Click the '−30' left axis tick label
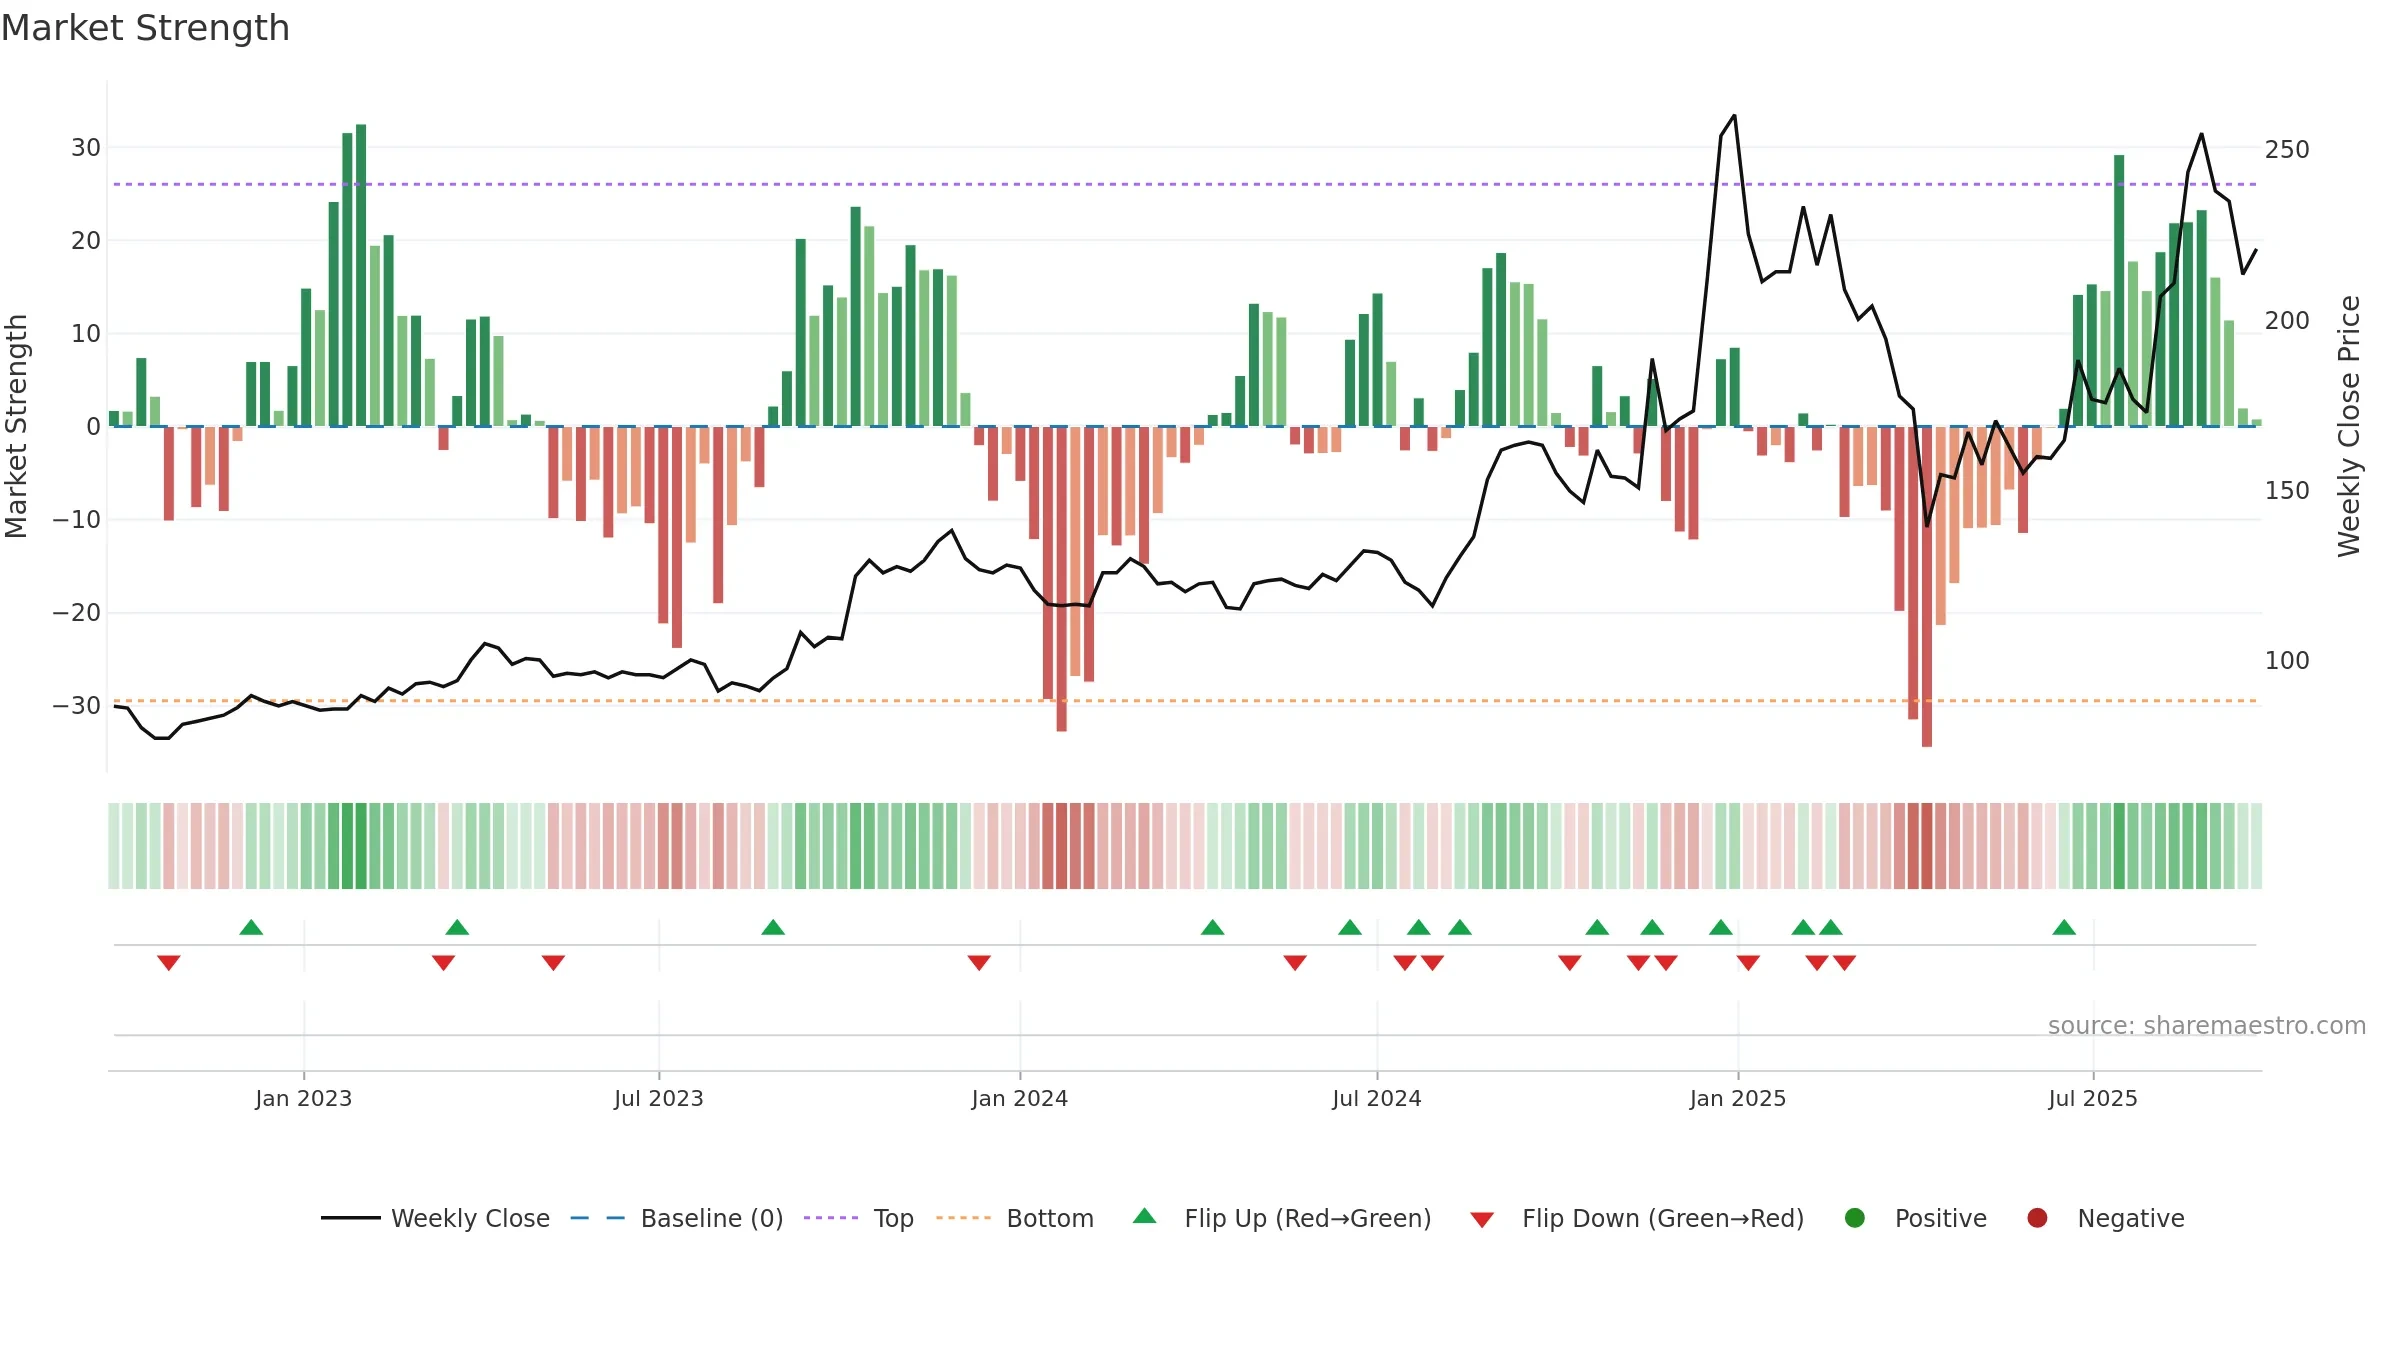2400x1350 pixels. [x=77, y=706]
